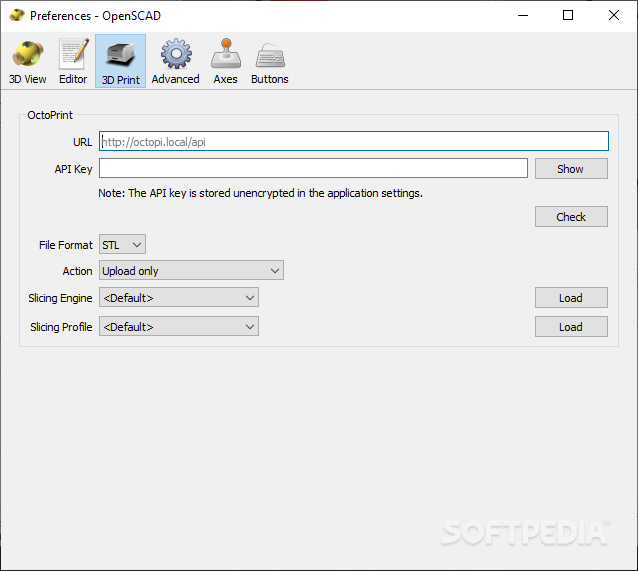Show the hidden API key
The image size is (638, 571).
coord(571,168)
